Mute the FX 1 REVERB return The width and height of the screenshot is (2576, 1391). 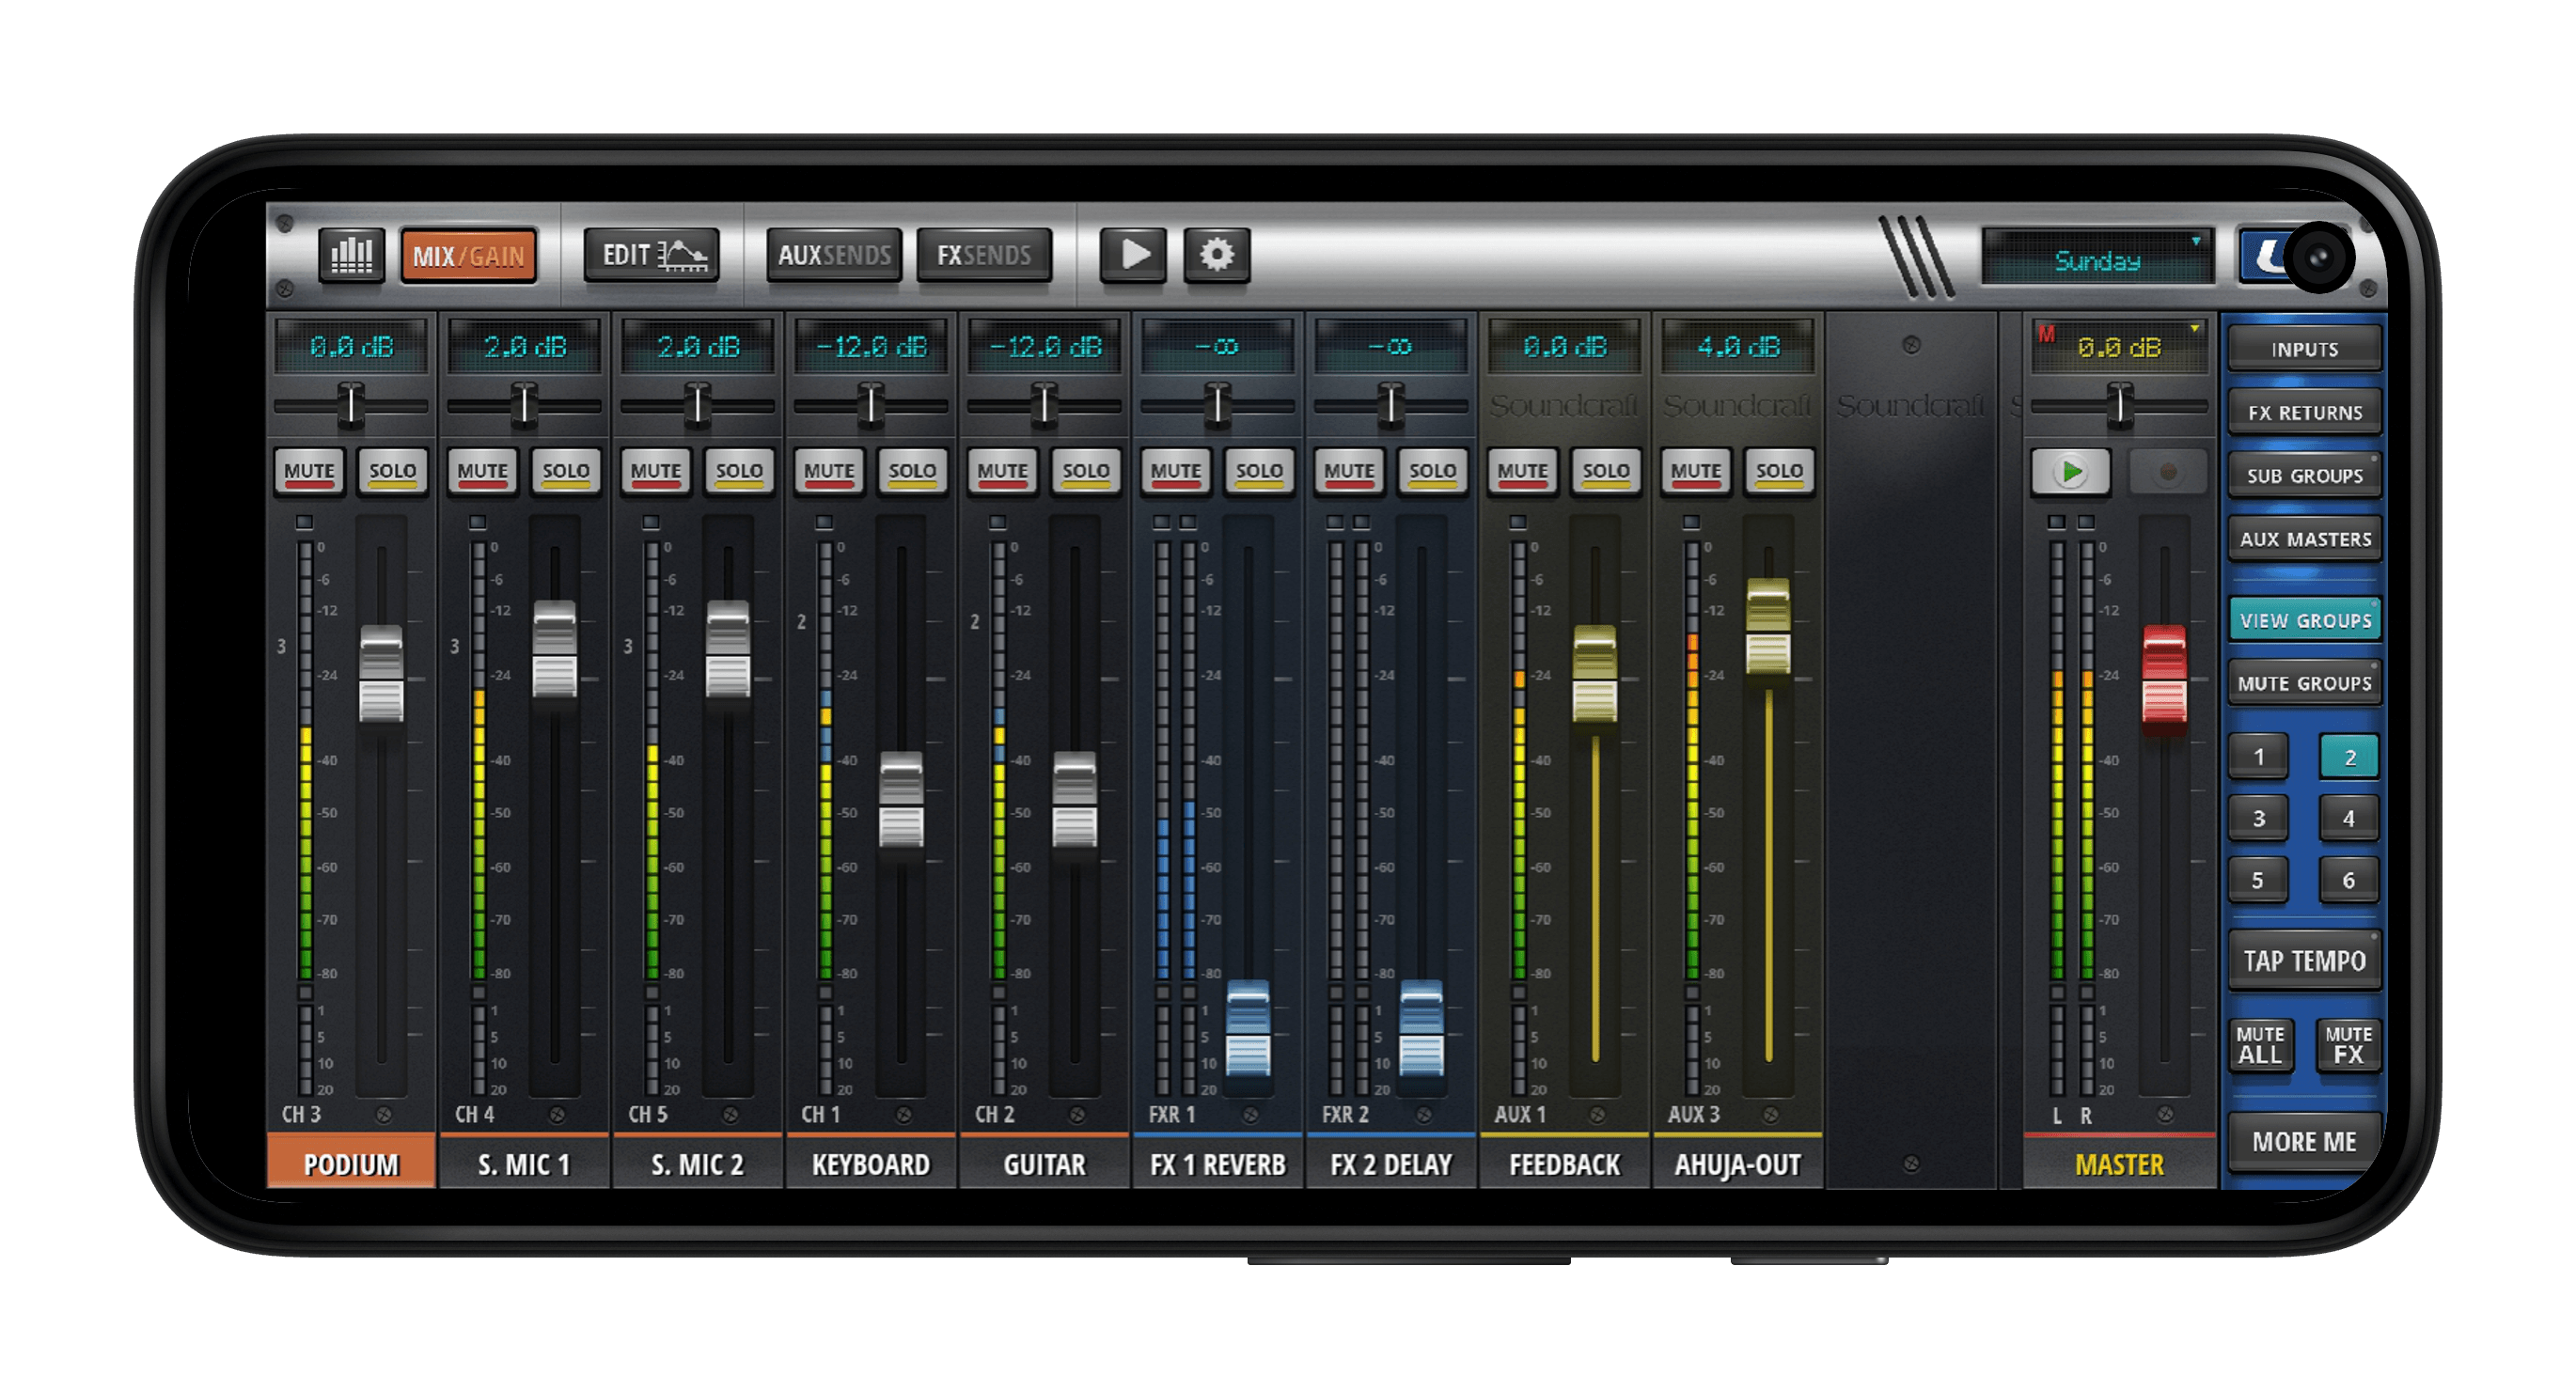coord(1175,472)
